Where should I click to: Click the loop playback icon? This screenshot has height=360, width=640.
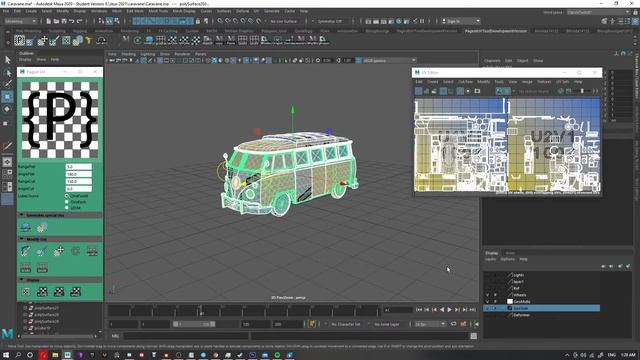[453, 324]
